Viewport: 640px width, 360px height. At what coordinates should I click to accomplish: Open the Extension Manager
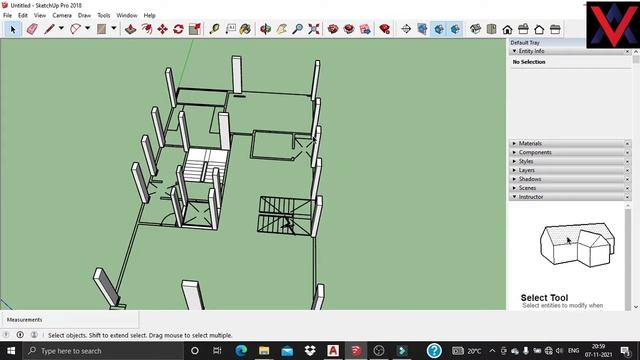point(384,29)
